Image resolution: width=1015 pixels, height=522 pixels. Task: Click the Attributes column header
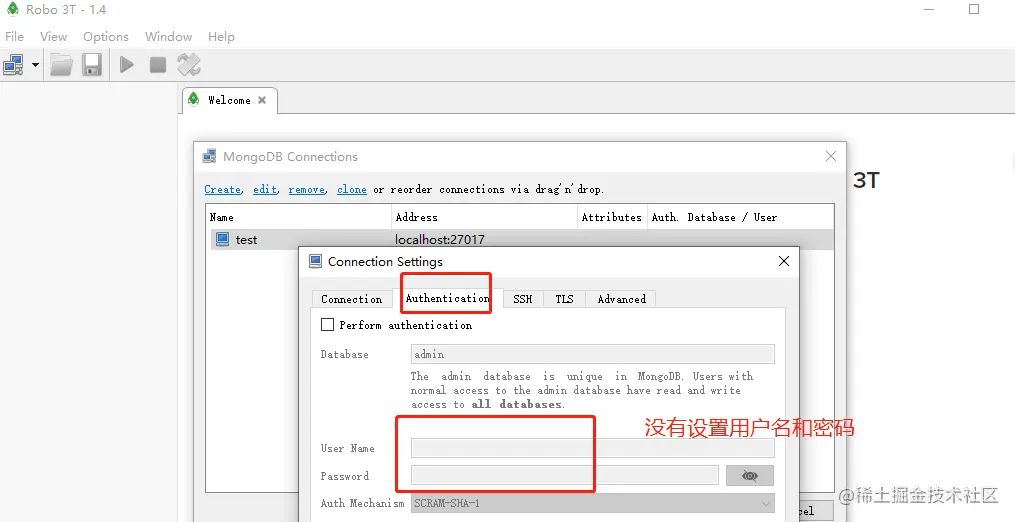click(x=612, y=217)
